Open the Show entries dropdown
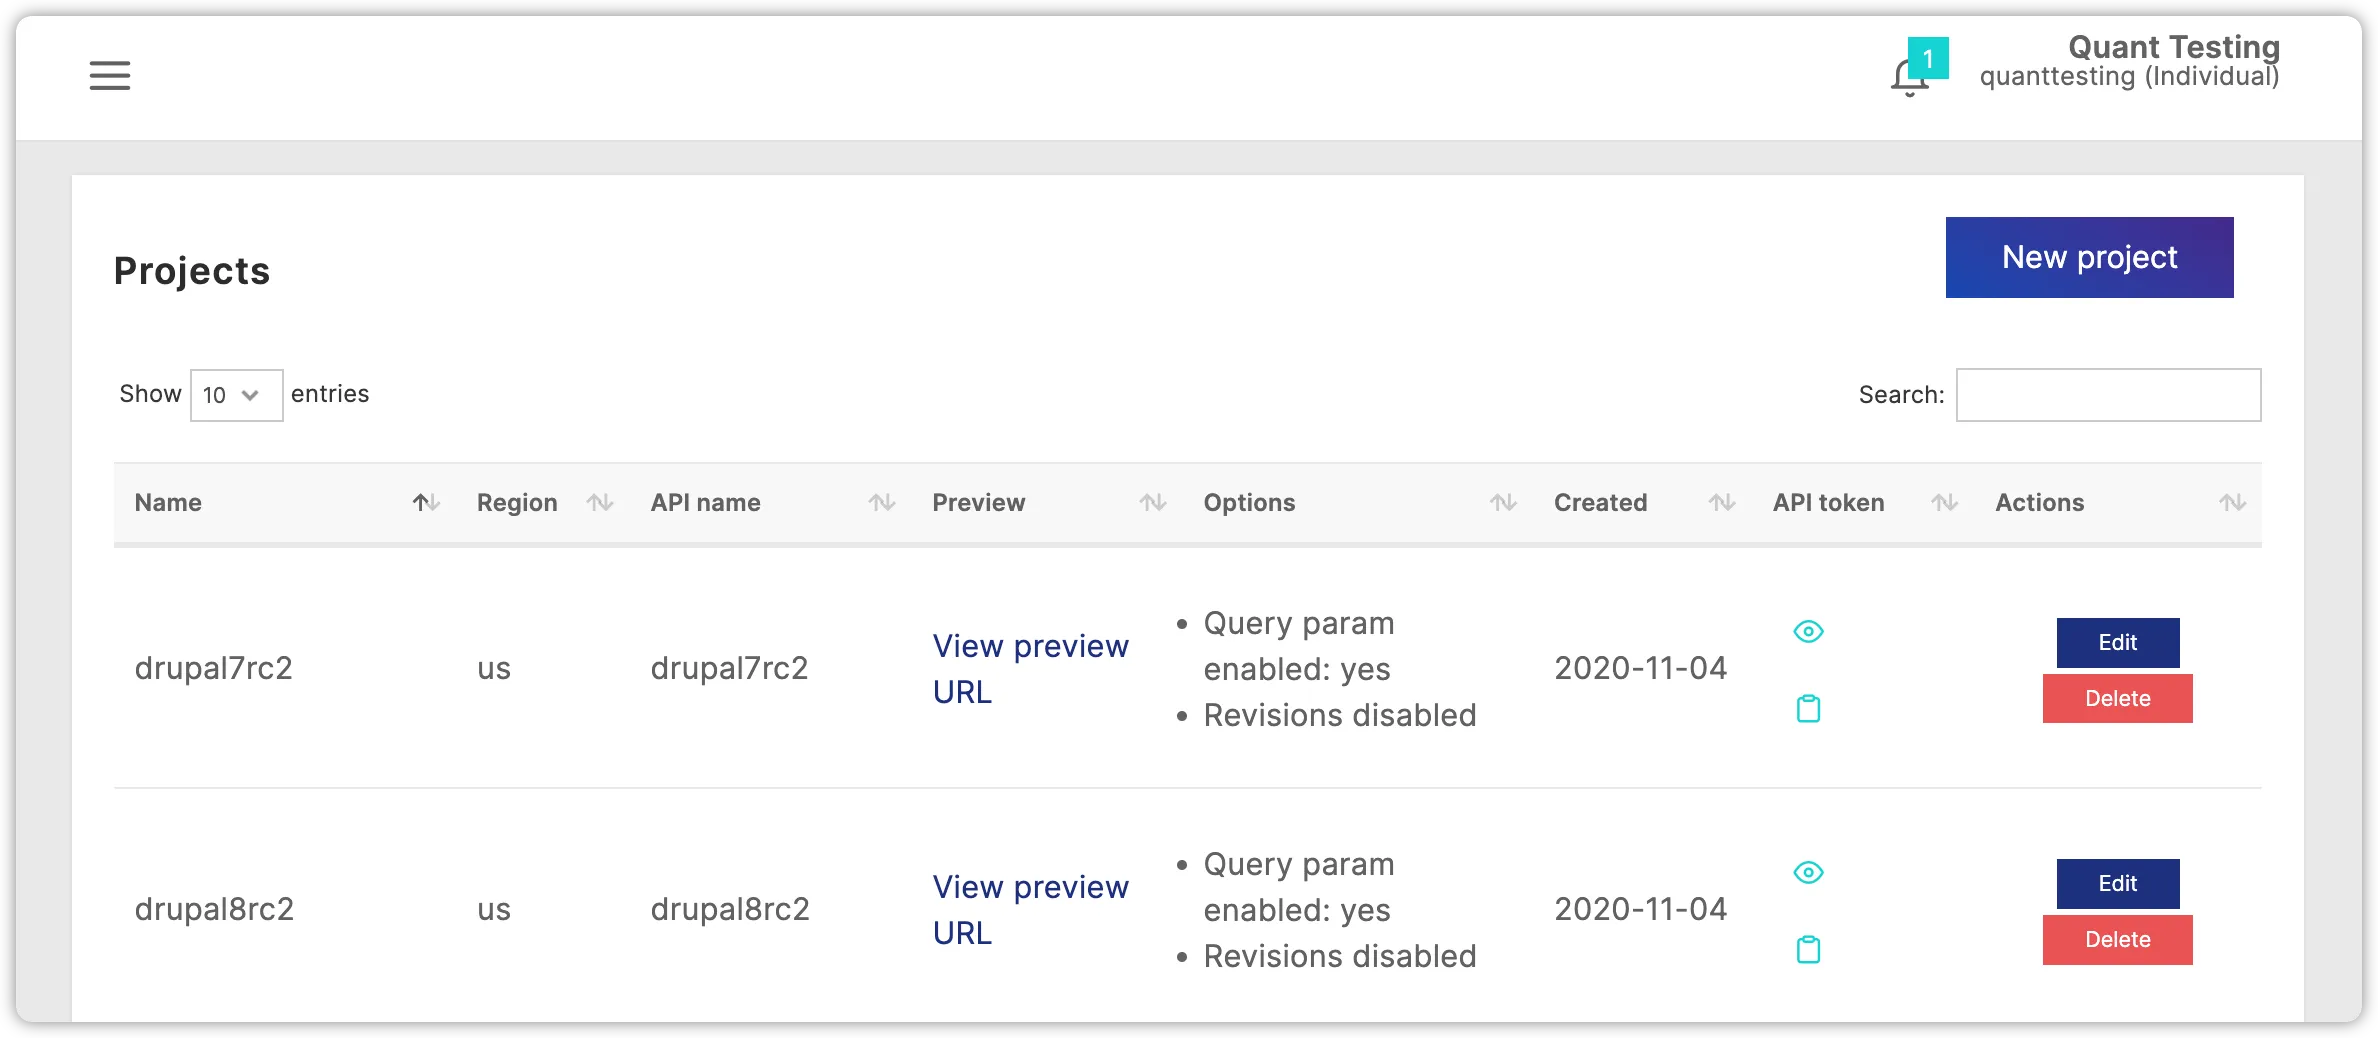 [236, 395]
